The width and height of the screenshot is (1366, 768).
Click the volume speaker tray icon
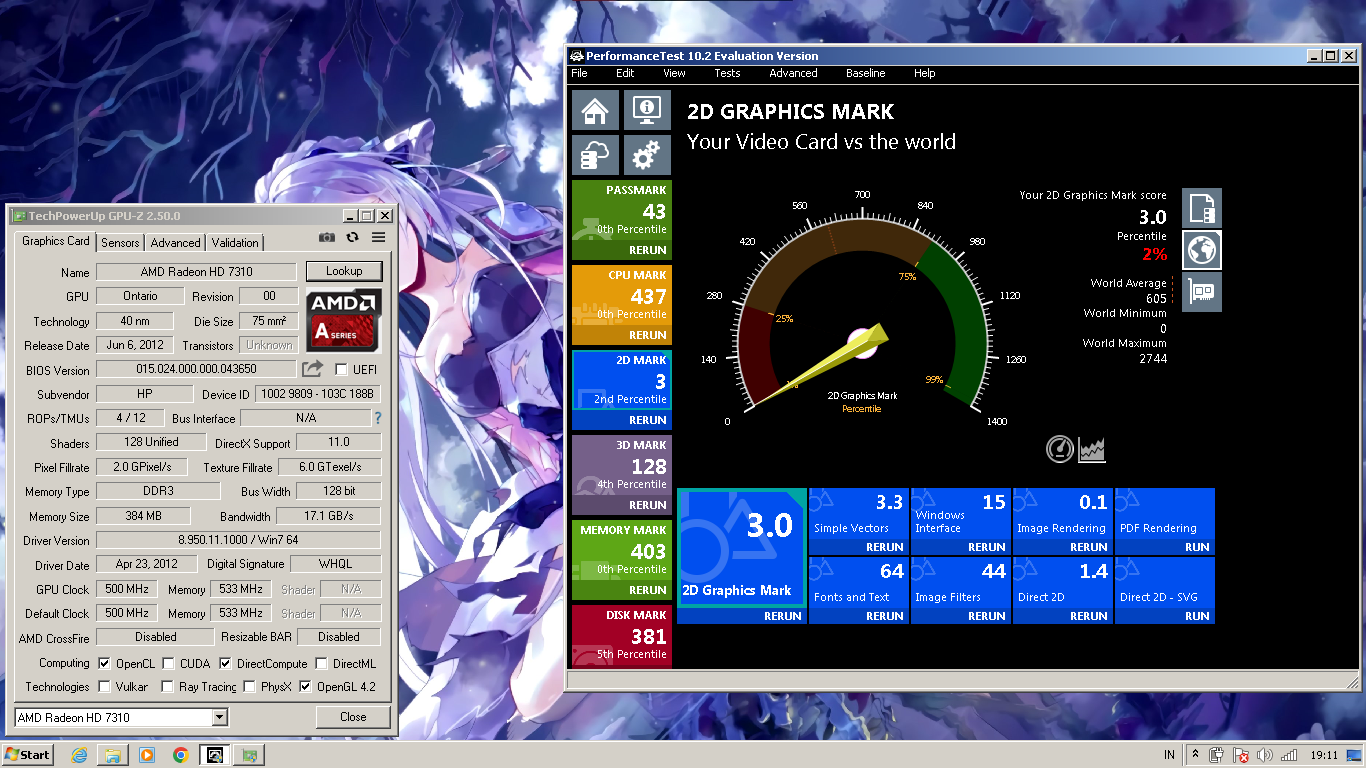point(1265,755)
